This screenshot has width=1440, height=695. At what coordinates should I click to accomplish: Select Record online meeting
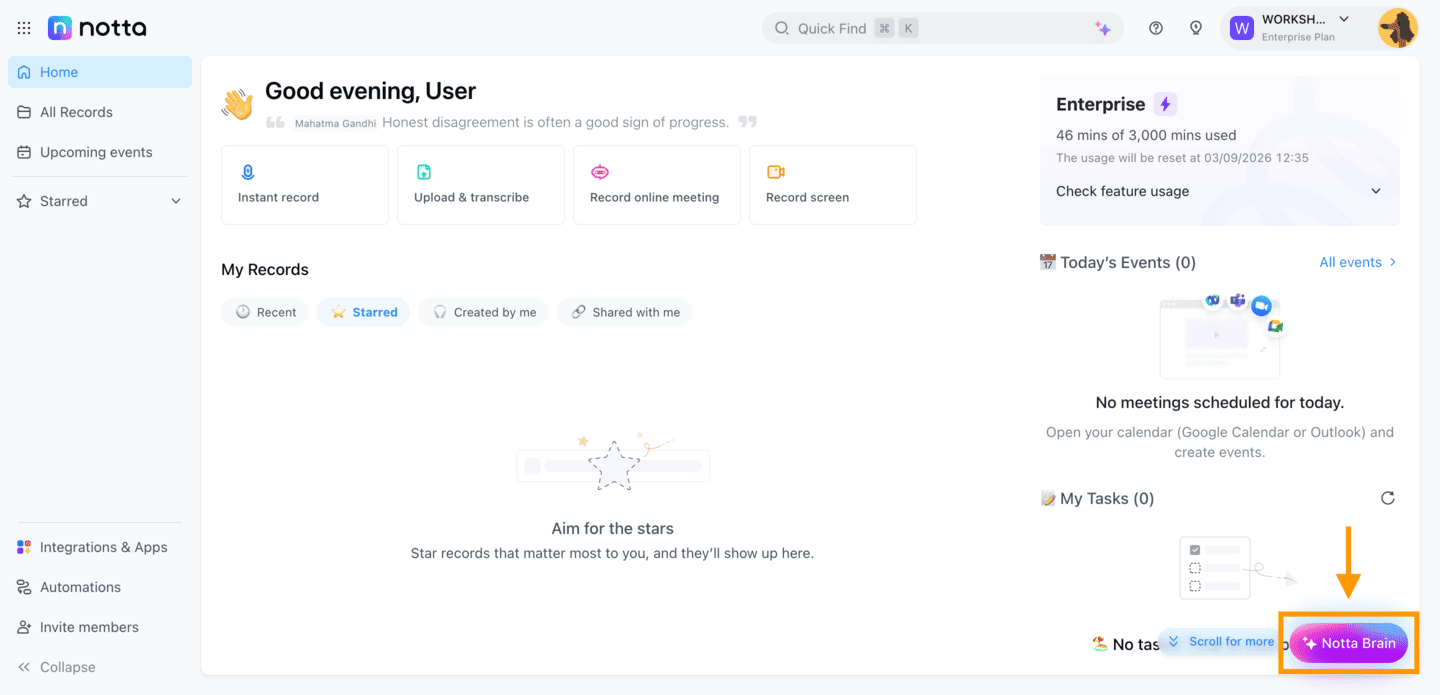pyautogui.click(x=657, y=185)
